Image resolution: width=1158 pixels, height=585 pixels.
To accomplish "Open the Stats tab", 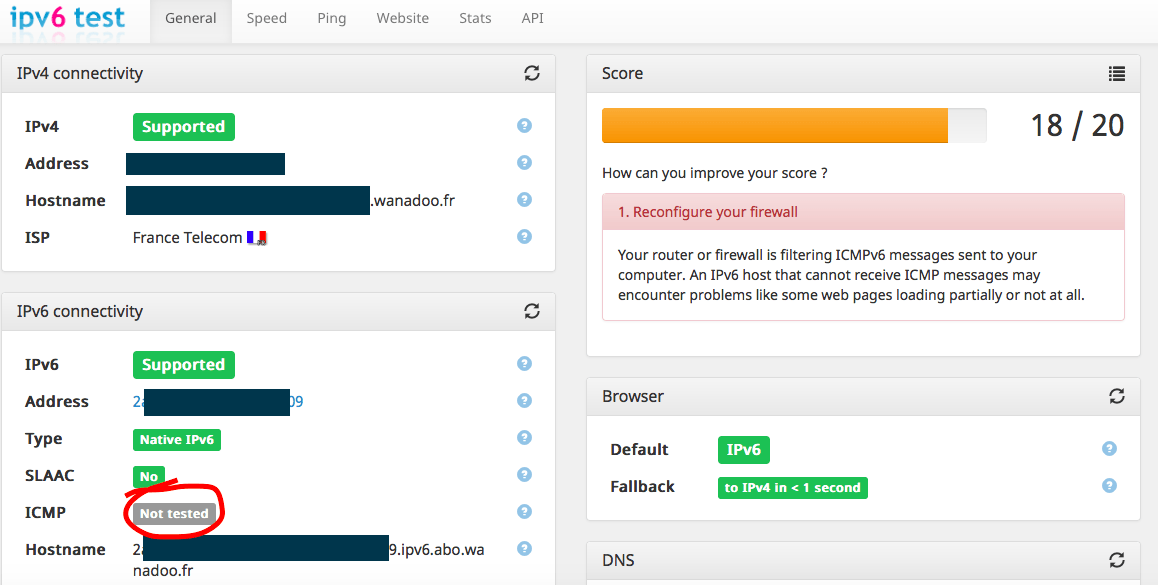I will click(475, 18).
